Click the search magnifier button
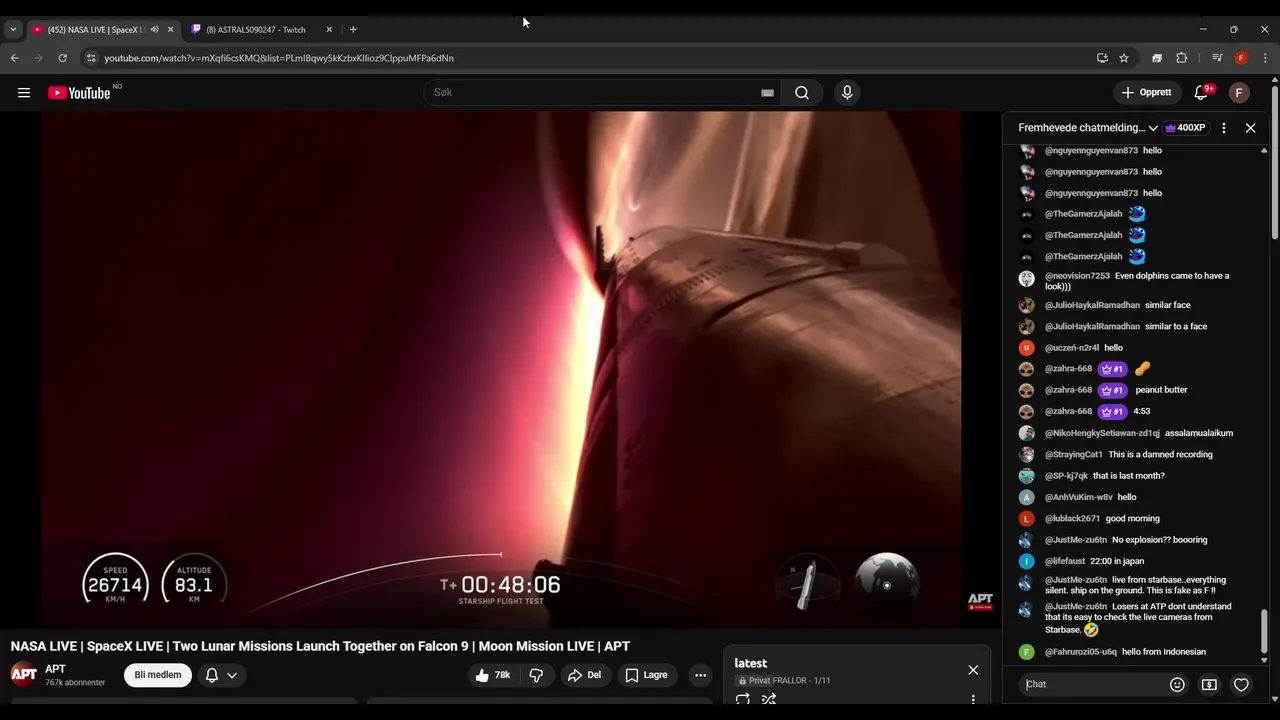Image resolution: width=1280 pixels, height=720 pixels. click(802, 93)
